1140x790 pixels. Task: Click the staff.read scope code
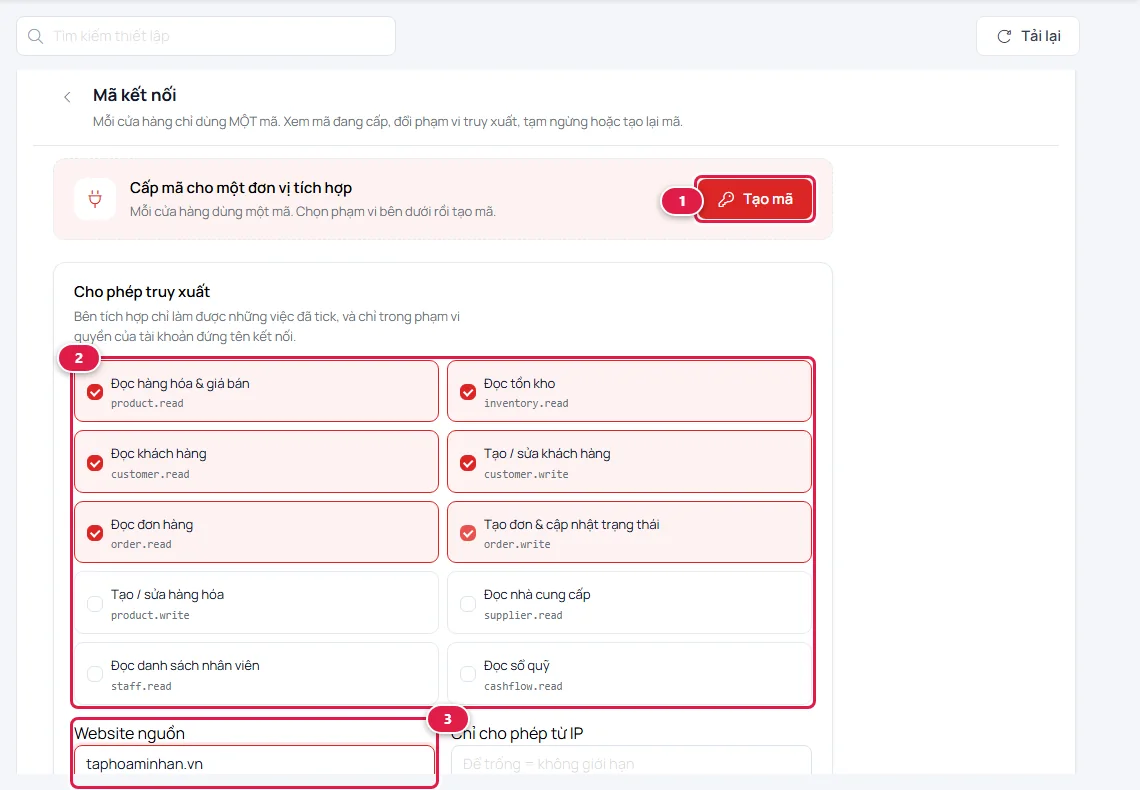coord(141,686)
